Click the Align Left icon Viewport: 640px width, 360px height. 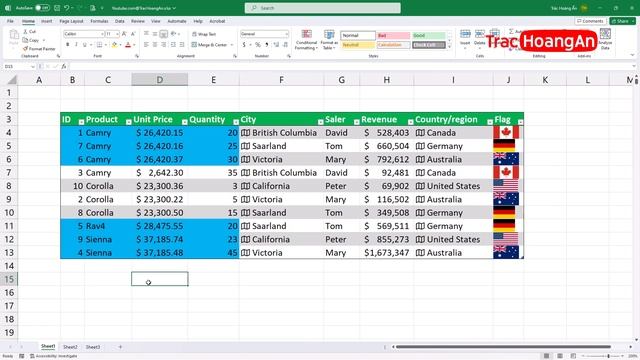(146, 44)
